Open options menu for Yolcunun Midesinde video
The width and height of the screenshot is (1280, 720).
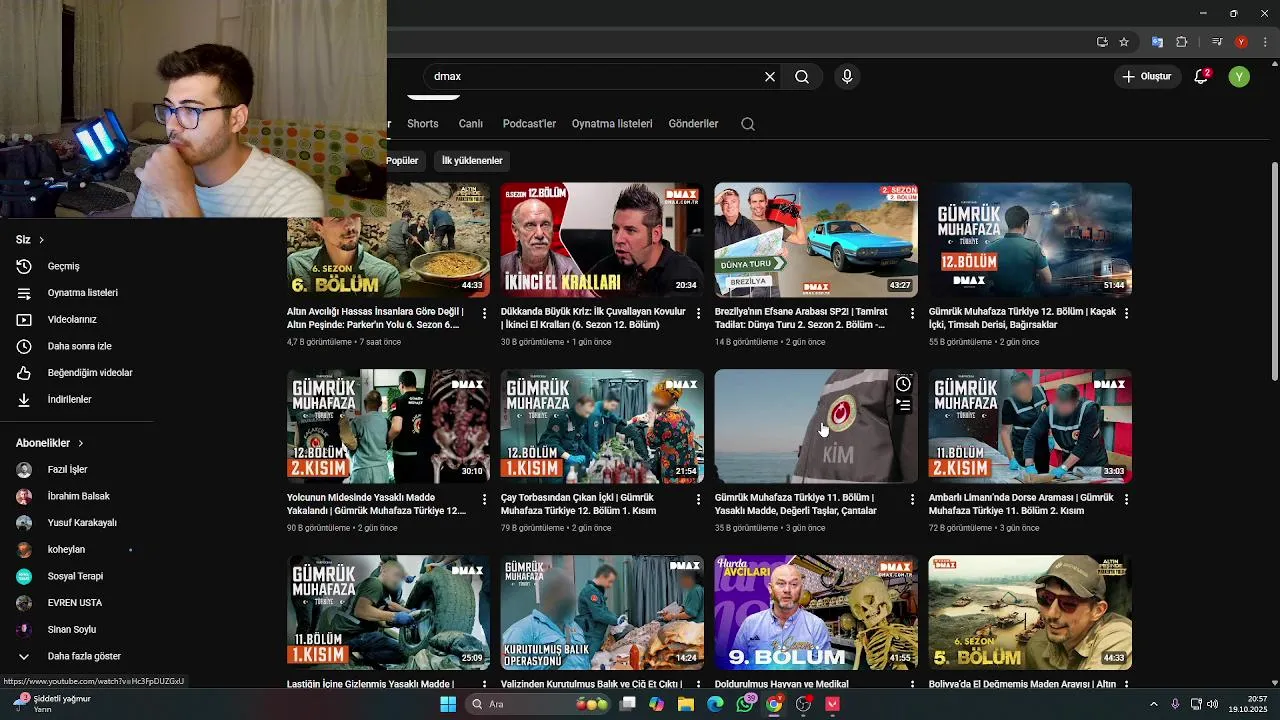point(484,499)
